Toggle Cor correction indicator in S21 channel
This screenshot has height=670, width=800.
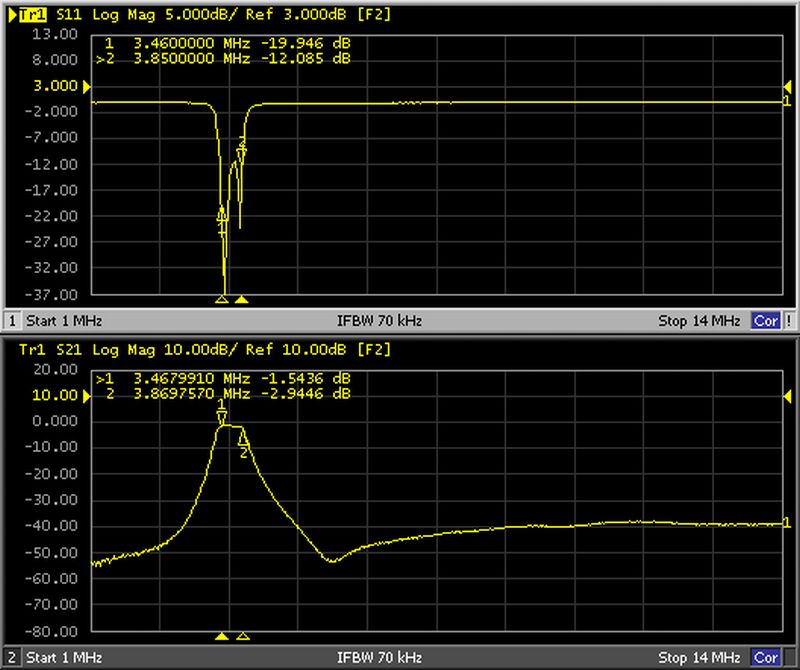pos(766,659)
